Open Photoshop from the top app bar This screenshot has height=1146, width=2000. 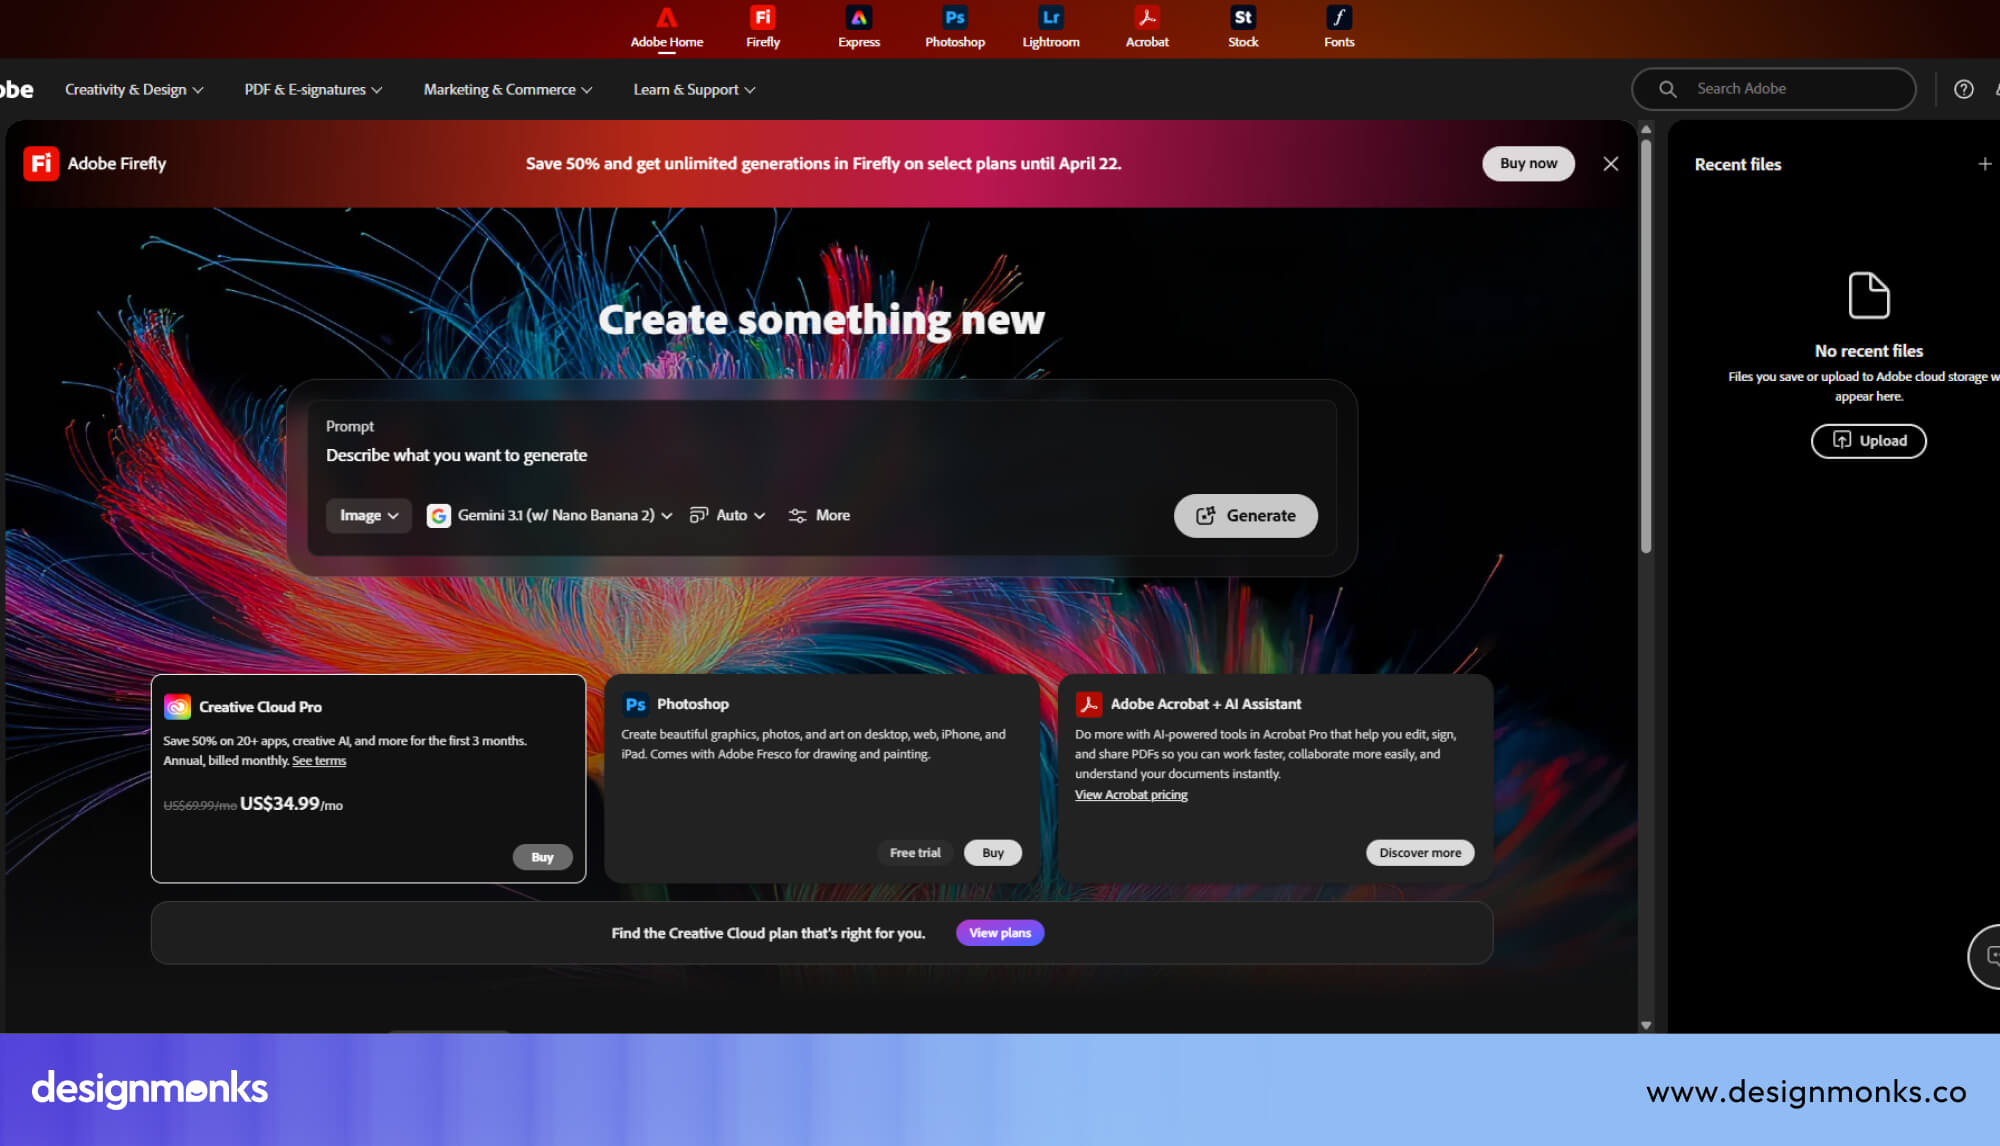coord(954,27)
